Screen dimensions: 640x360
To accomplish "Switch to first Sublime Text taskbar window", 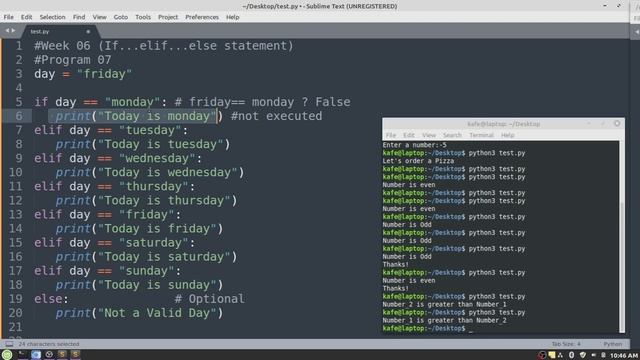I will 62,355.
